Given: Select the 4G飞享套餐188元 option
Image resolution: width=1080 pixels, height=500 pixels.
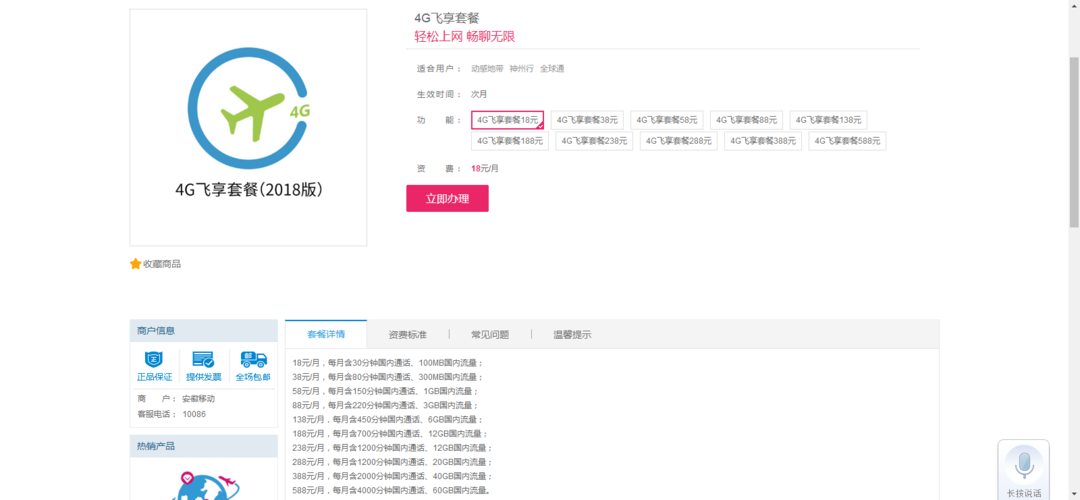Looking at the screenshot, I should 510,141.
